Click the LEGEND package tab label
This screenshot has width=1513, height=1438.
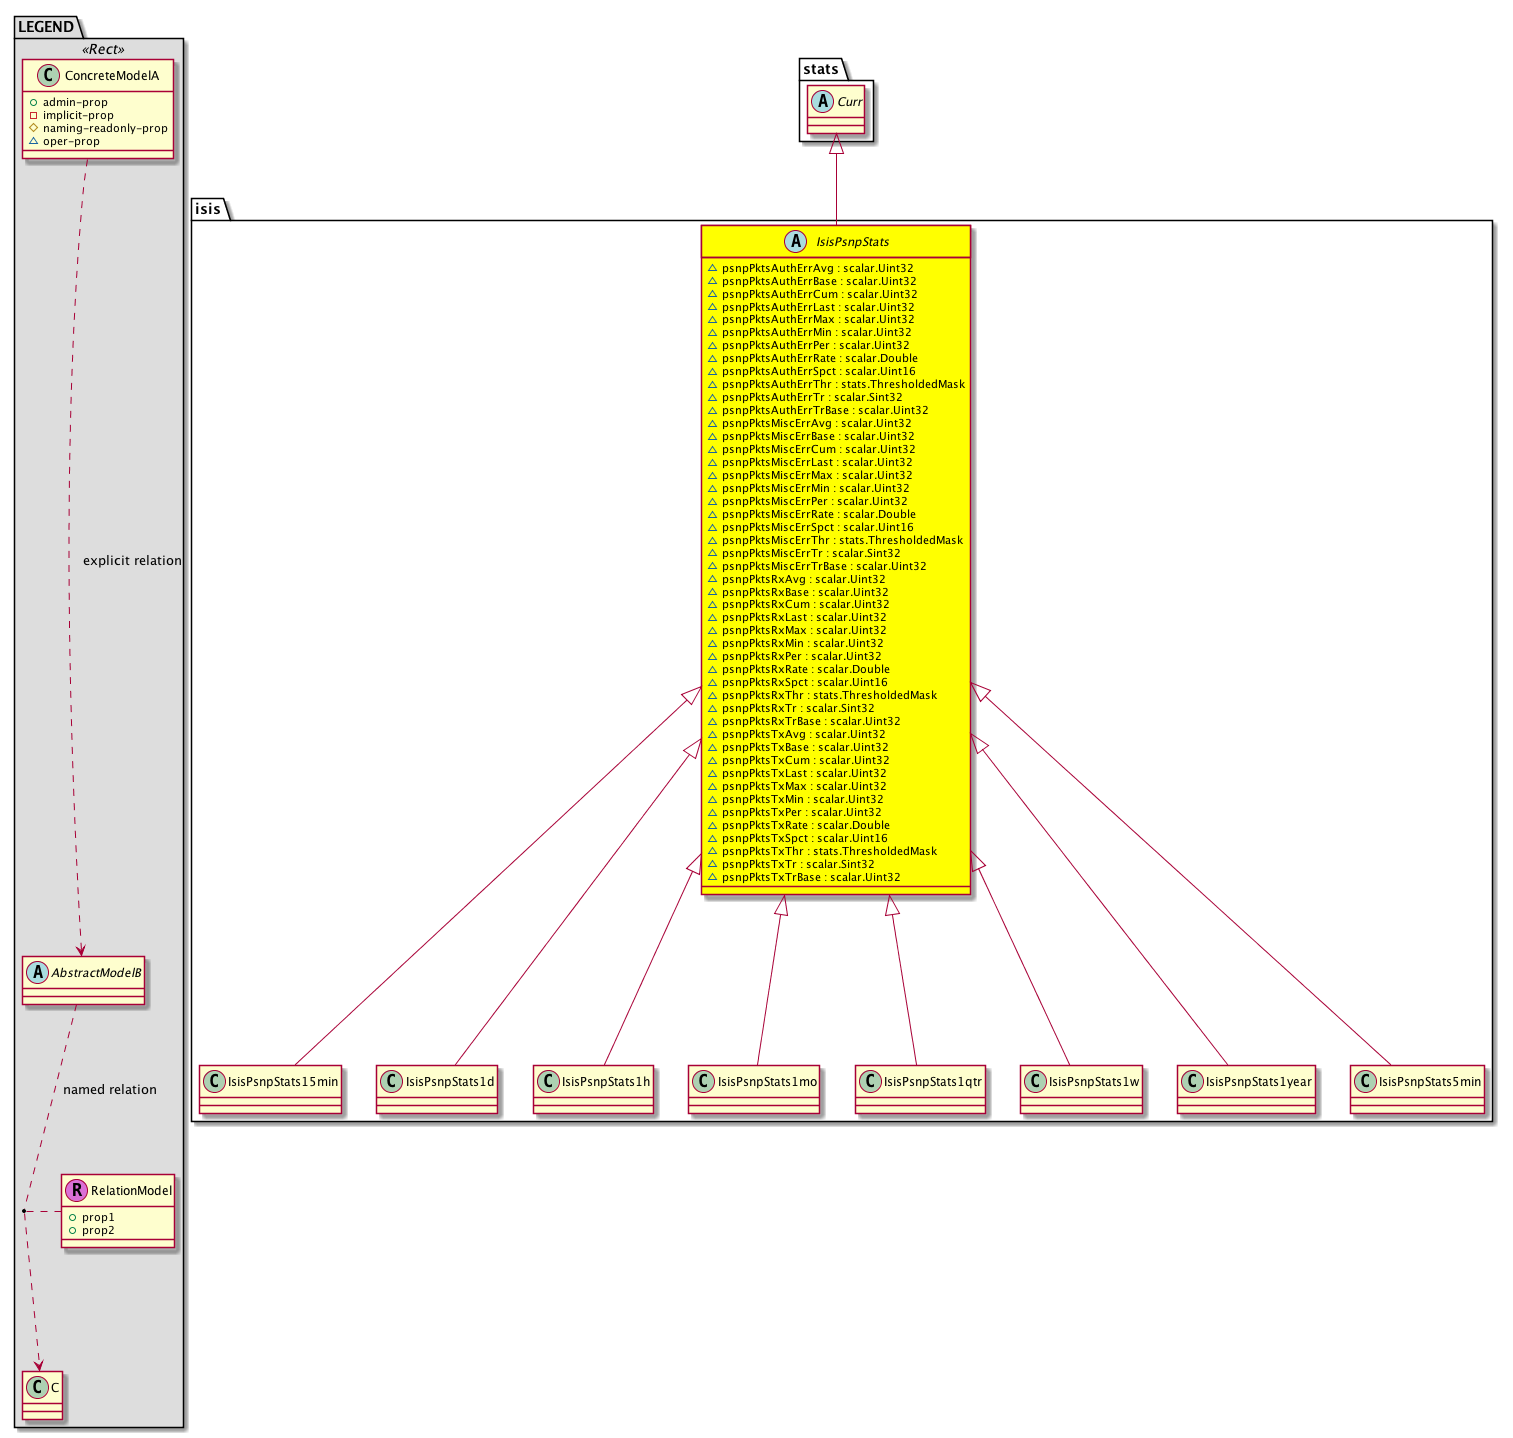[46, 27]
